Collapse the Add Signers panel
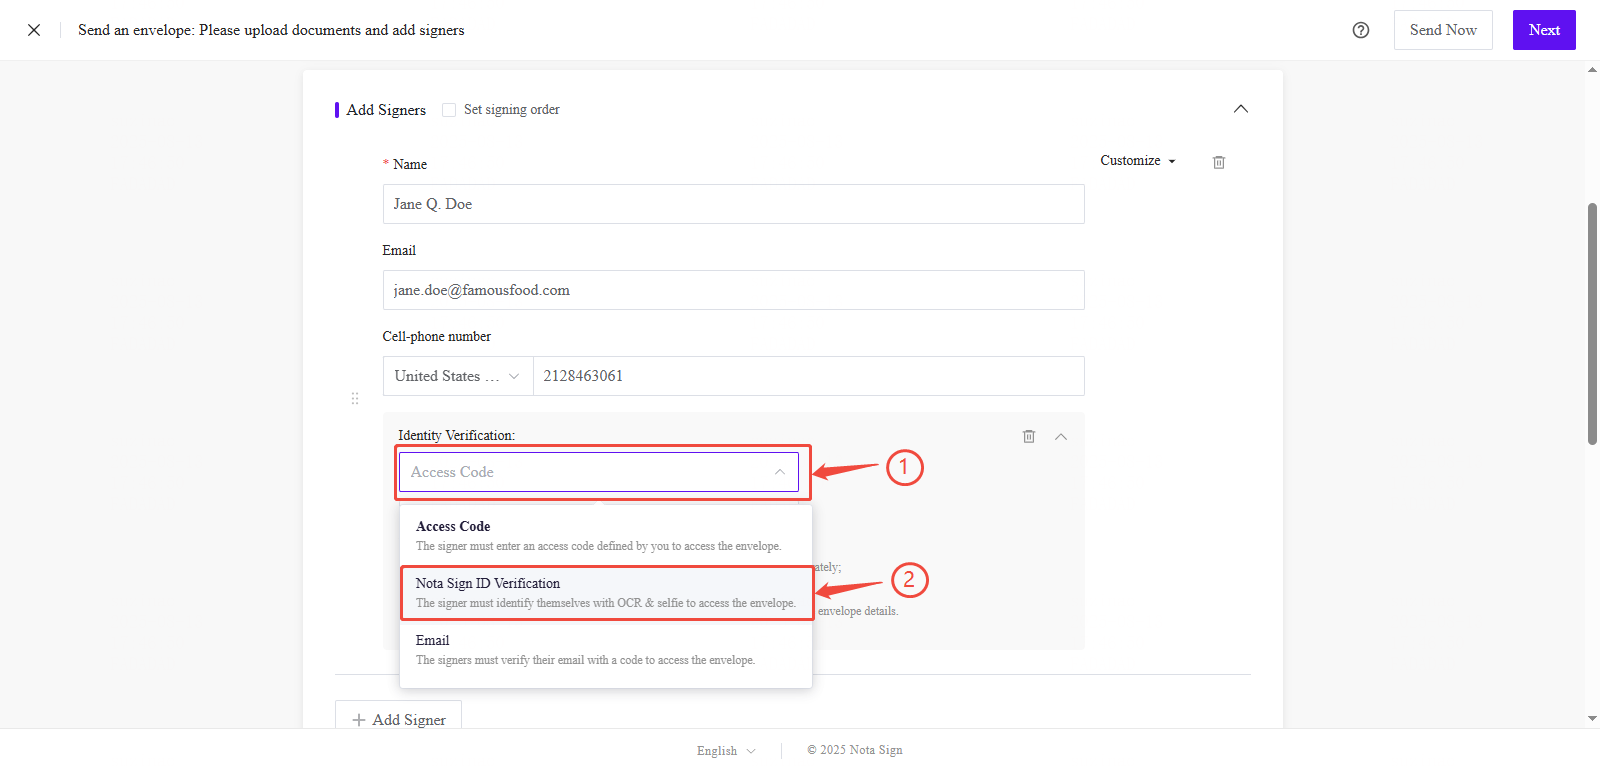 pyautogui.click(x=1240, y=109)
